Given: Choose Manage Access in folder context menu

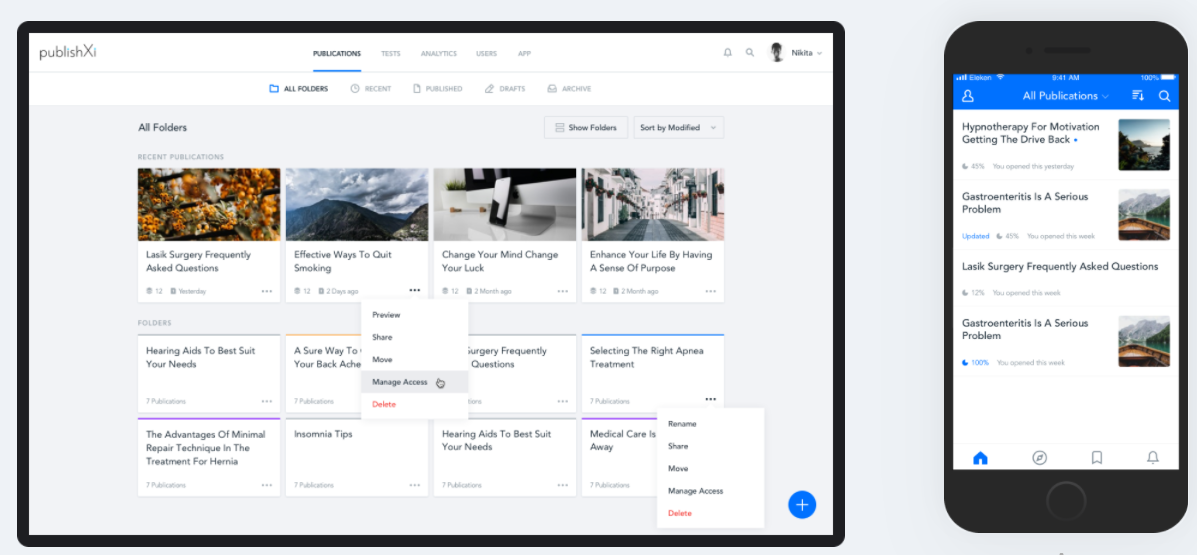Looking at the screenshot, I should (711, 491).
